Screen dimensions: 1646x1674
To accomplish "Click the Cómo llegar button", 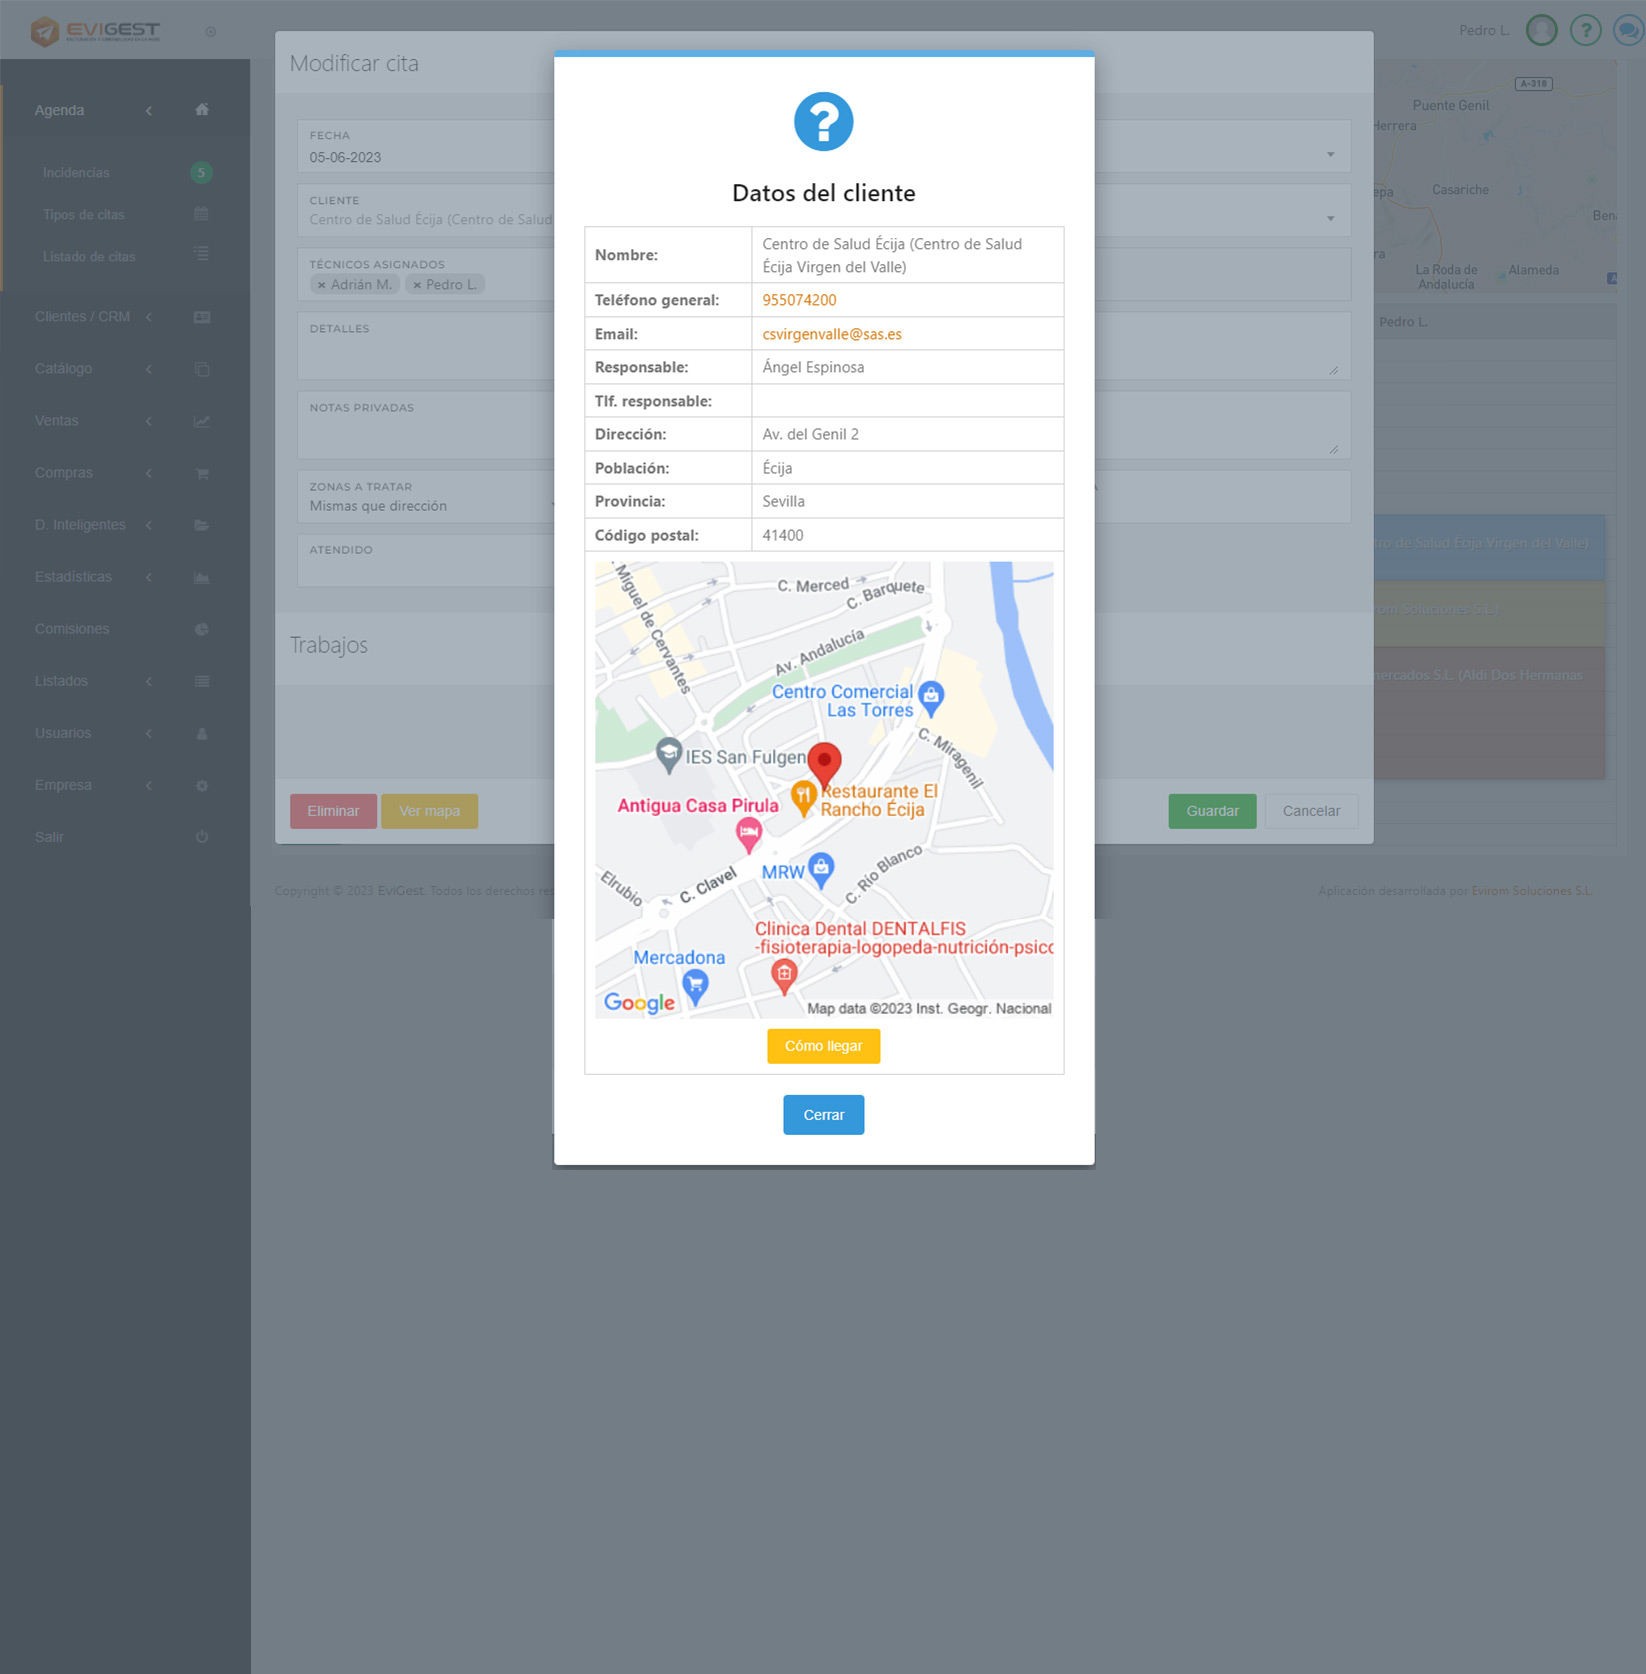I will (x=824, y=1046).
